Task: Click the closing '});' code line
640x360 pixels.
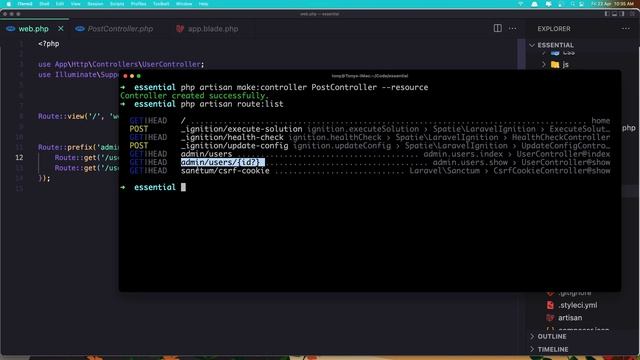Action: [x=44, y=178]
